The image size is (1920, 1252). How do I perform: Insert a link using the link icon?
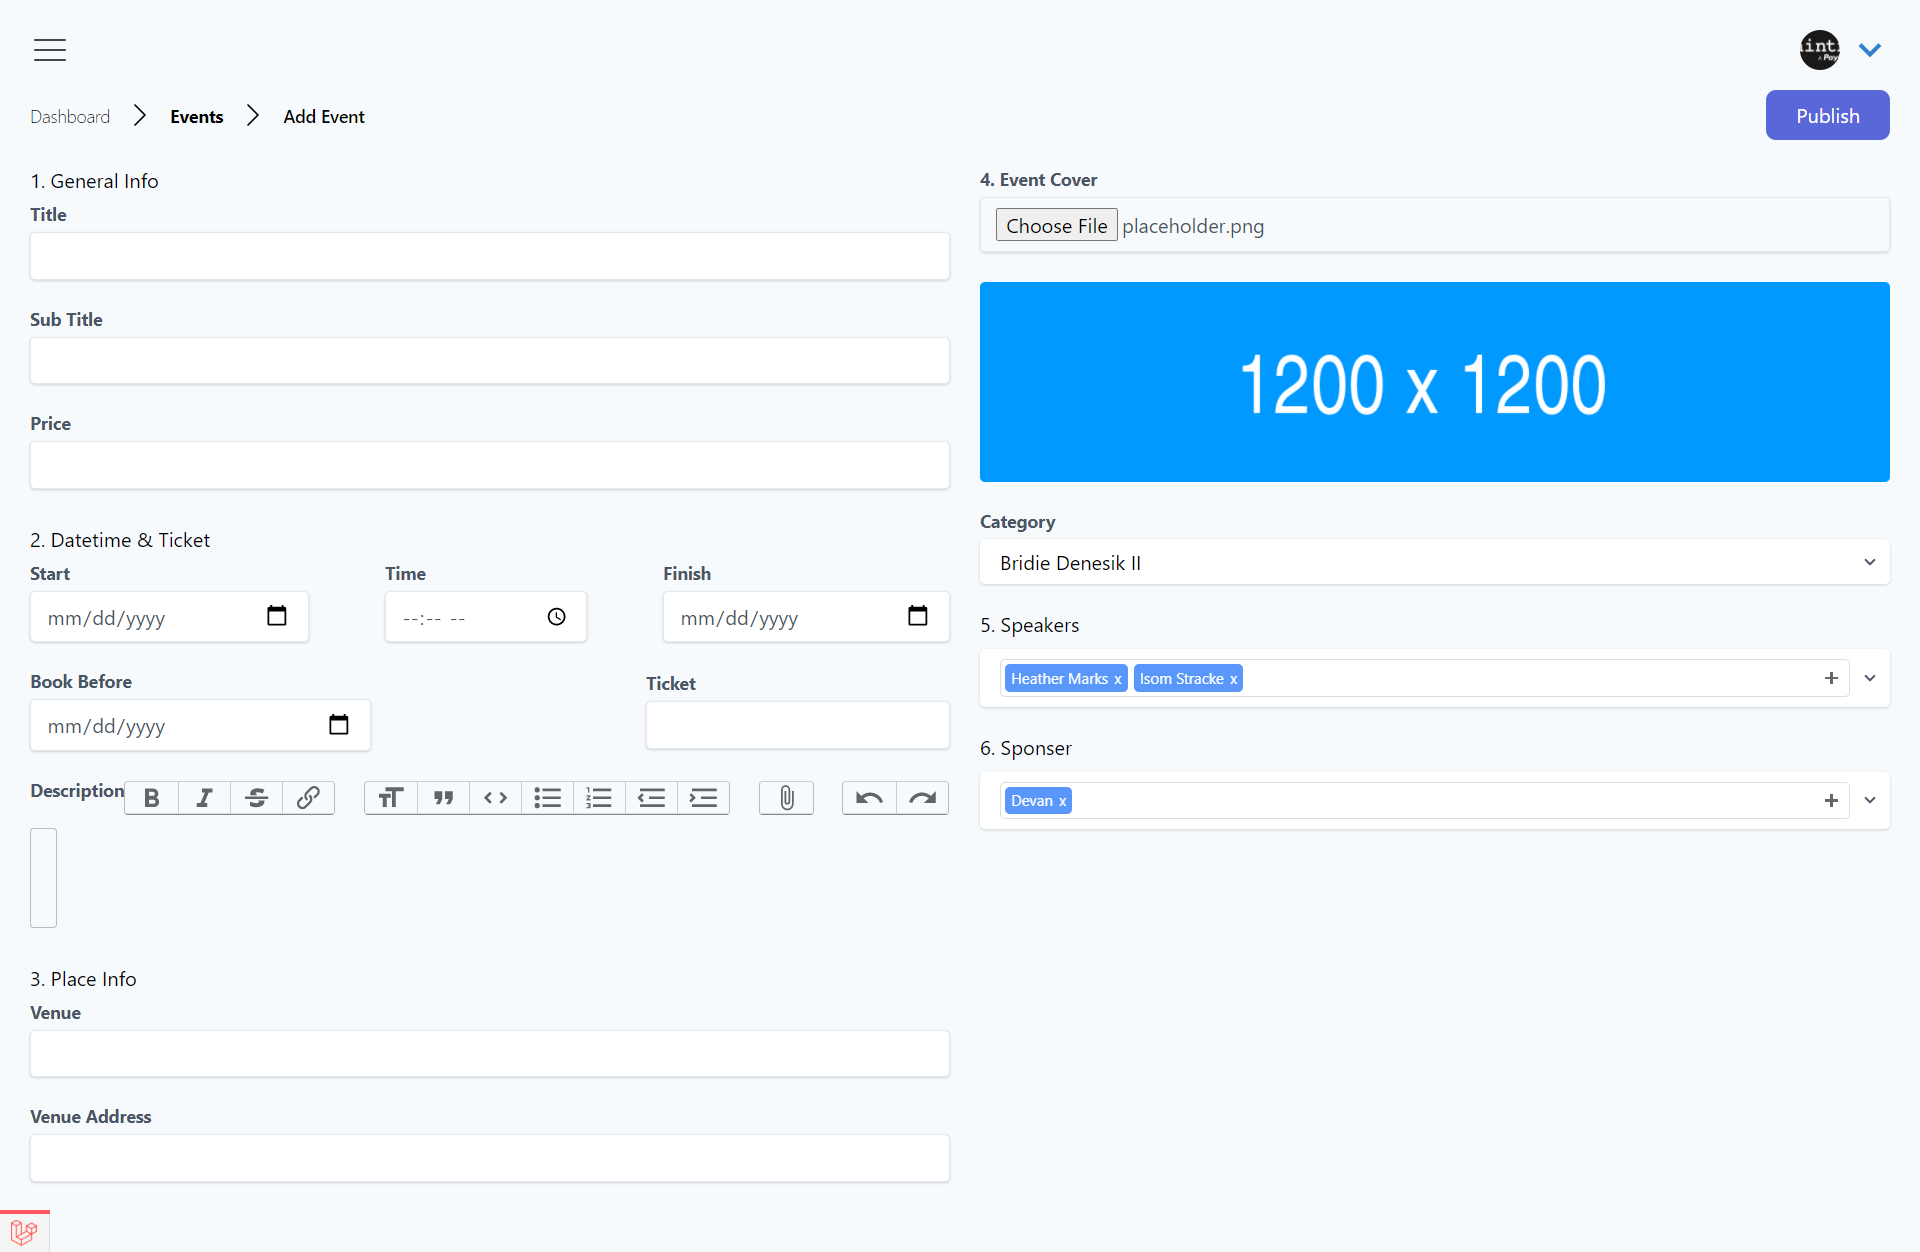(308, 798)
